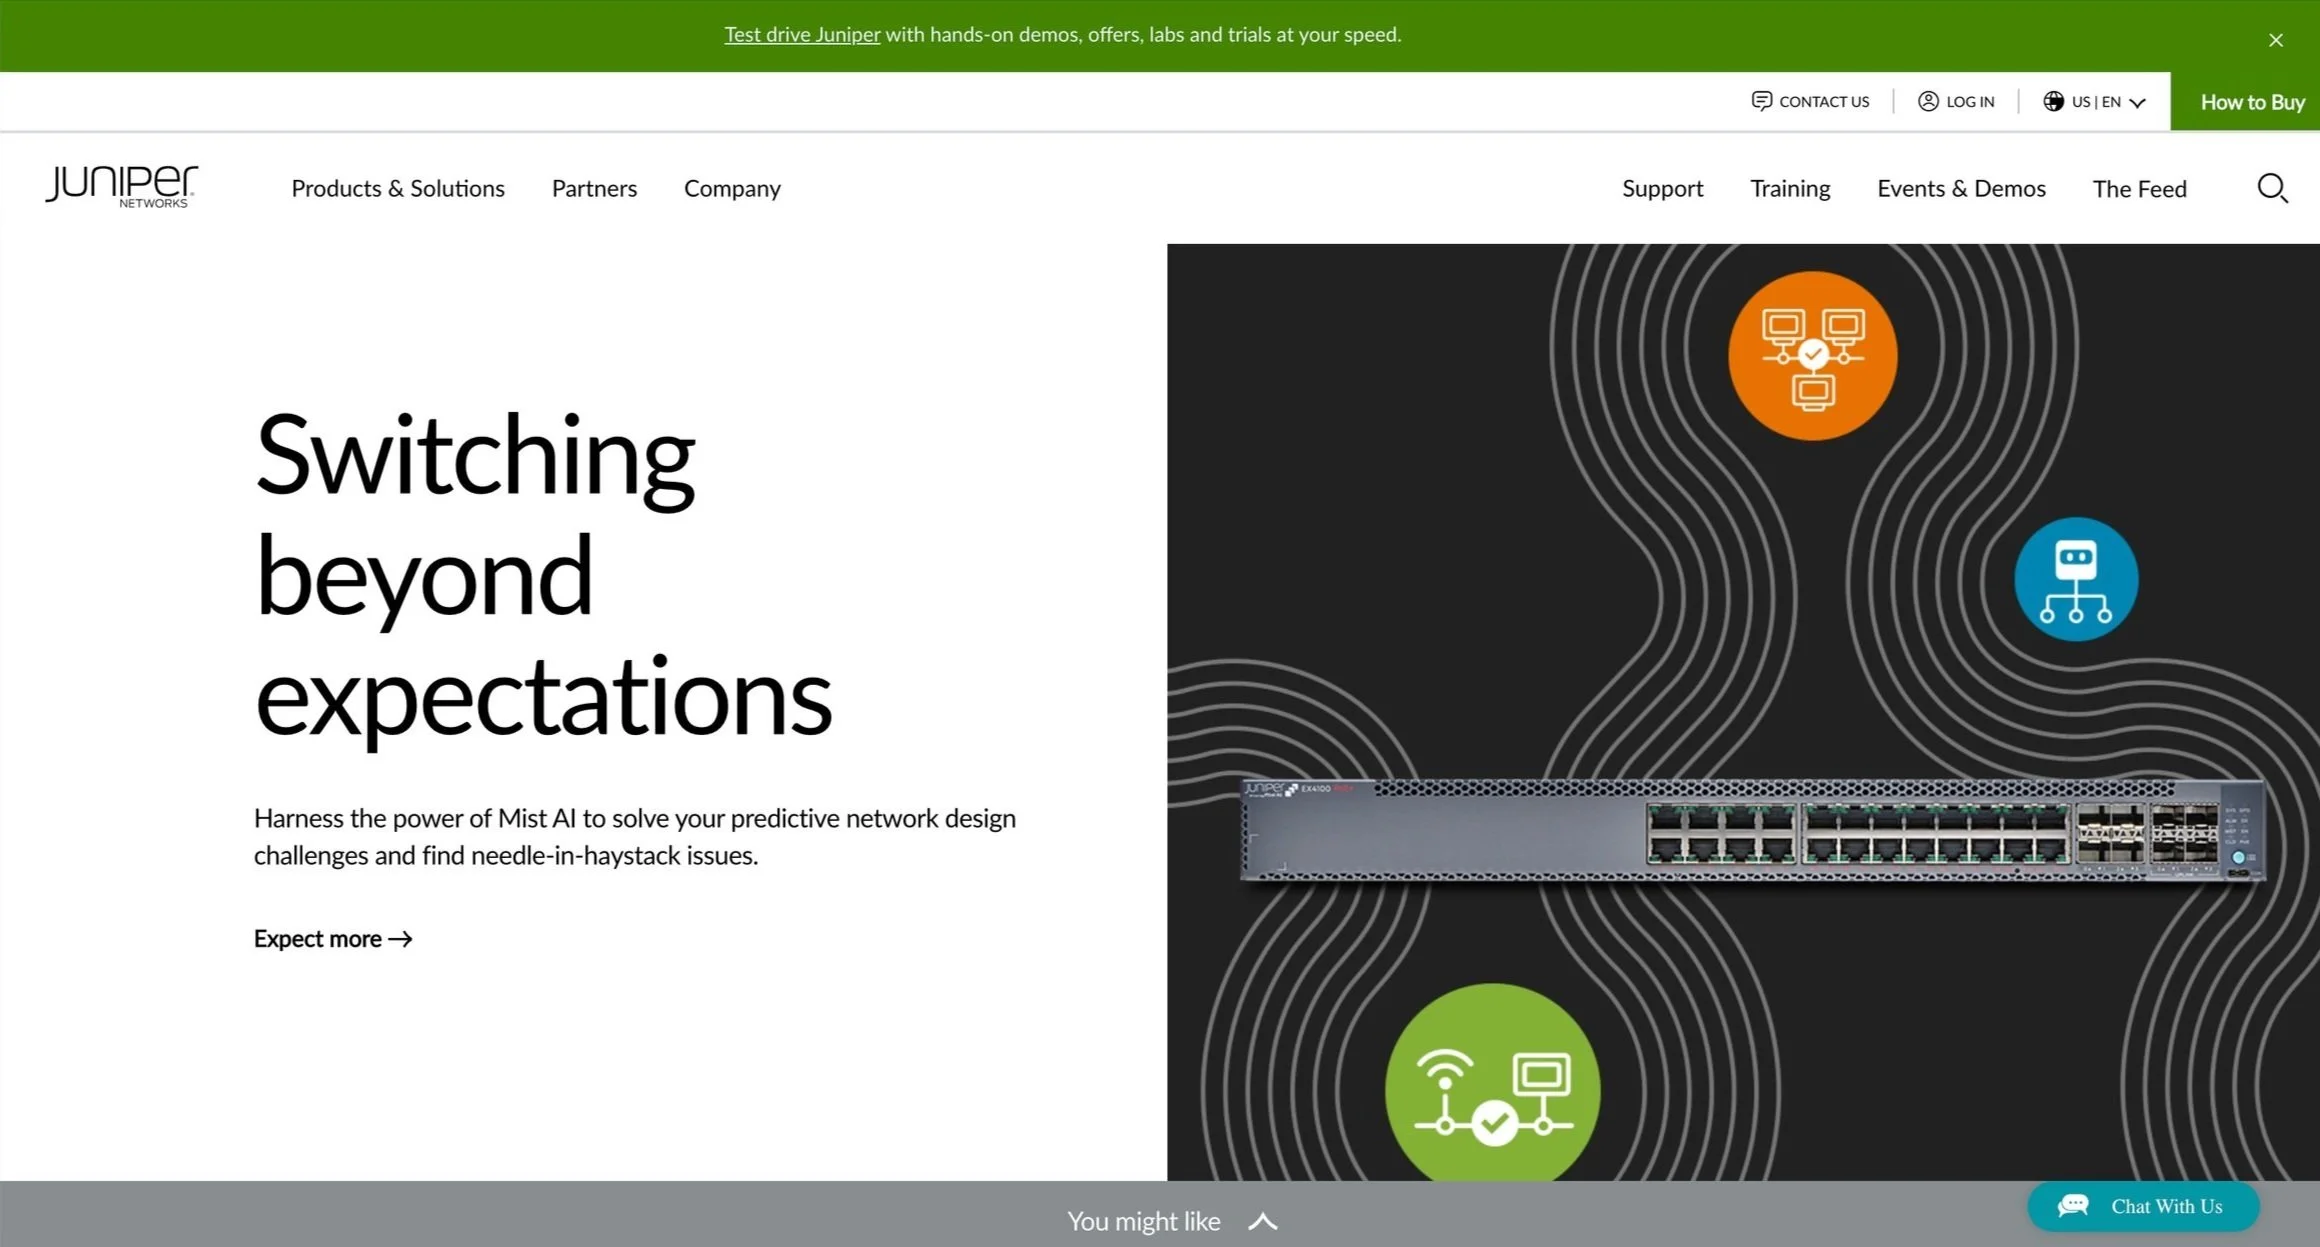This screenshot has width=2320, height=1247.
Task: Click the Log In user icon
Action: point(1927,101)
